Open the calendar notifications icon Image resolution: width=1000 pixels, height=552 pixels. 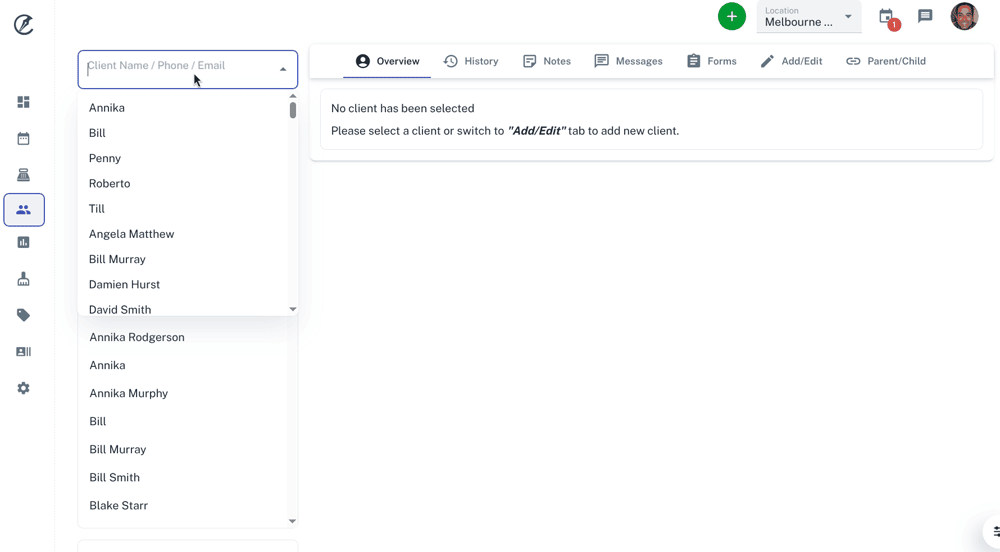(886, 17)
